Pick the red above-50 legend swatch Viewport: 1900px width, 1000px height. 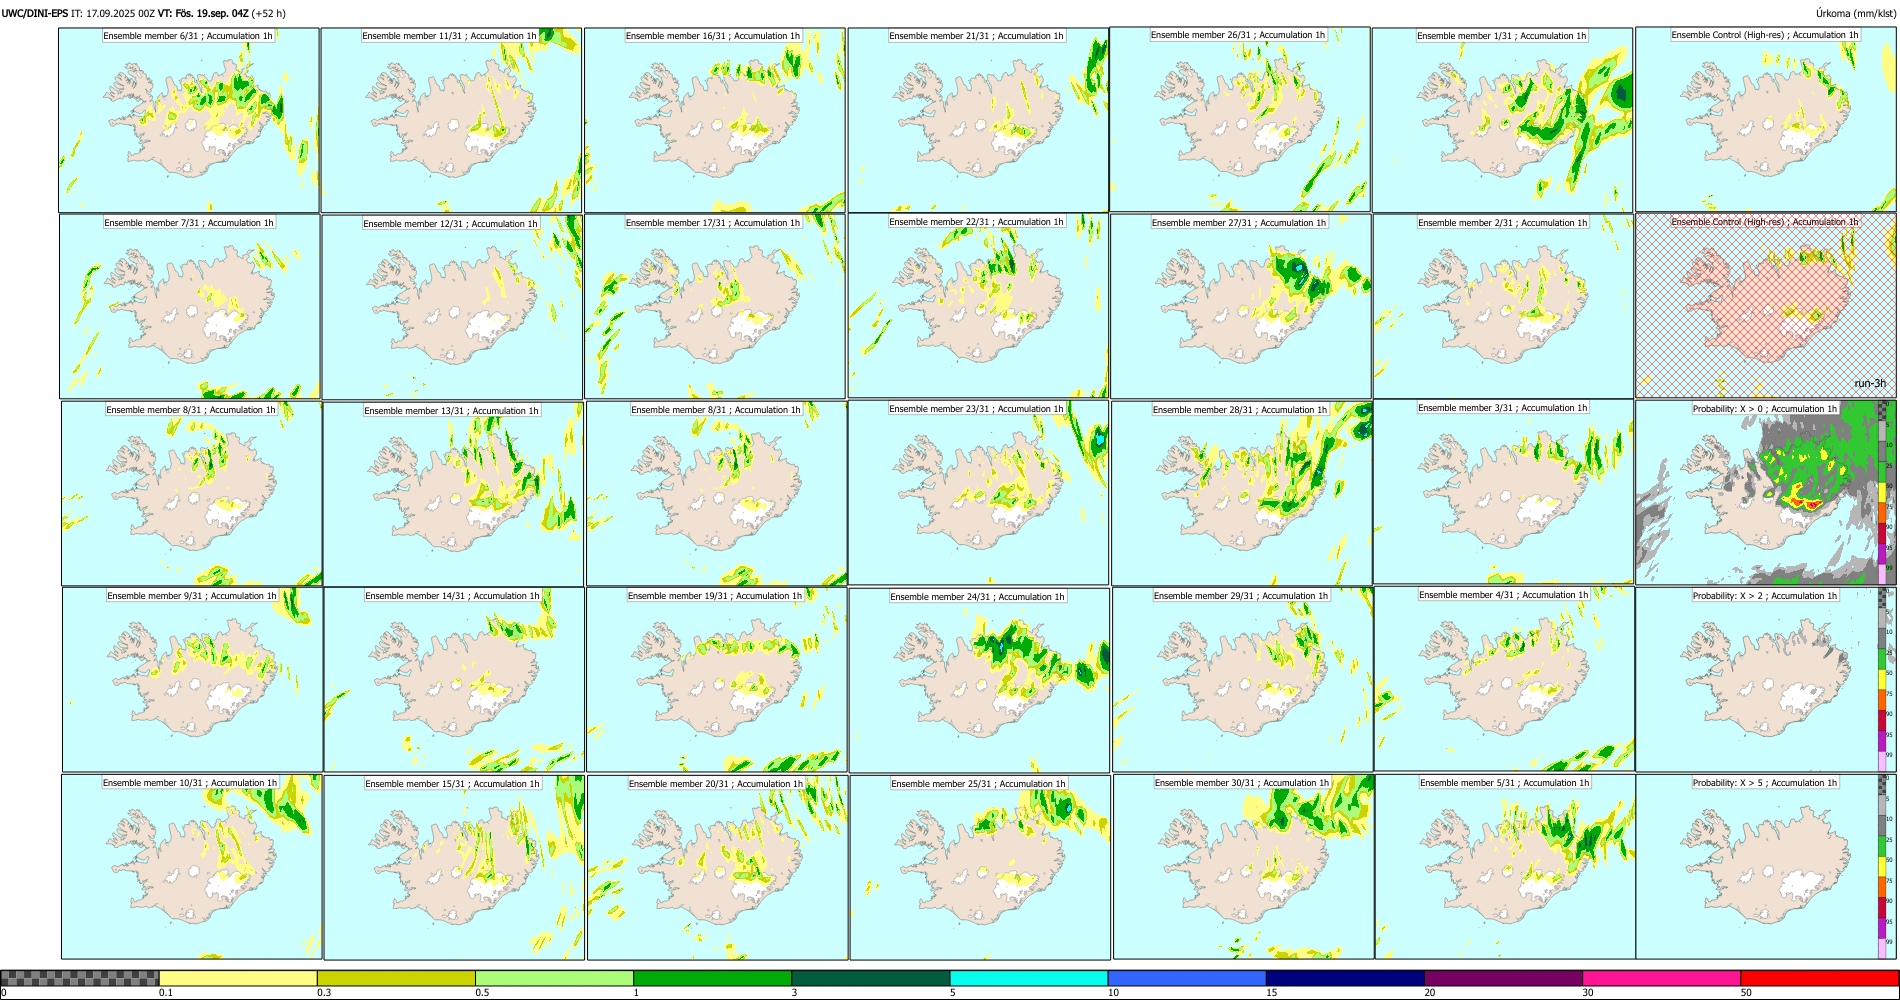[1819, 978]
